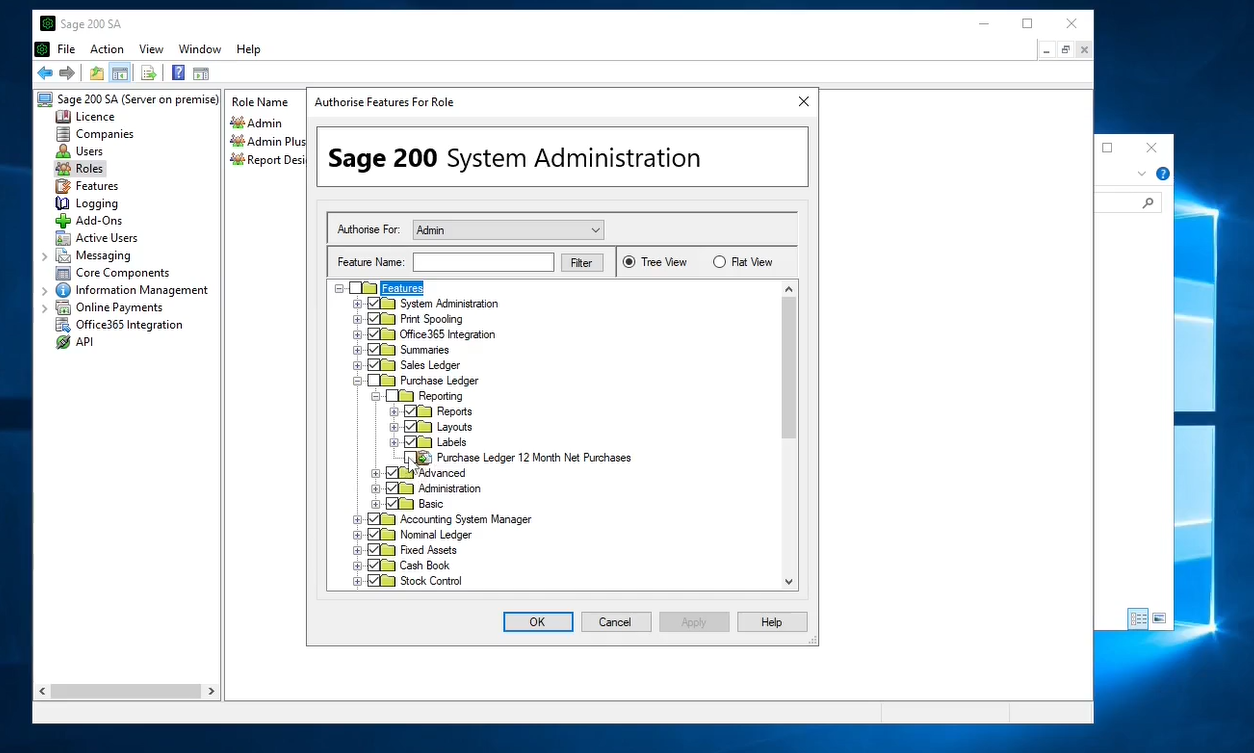Uncheck the Sales Ledger checkbox
This screenshot has width=1254, height=753.
point(375,365)
